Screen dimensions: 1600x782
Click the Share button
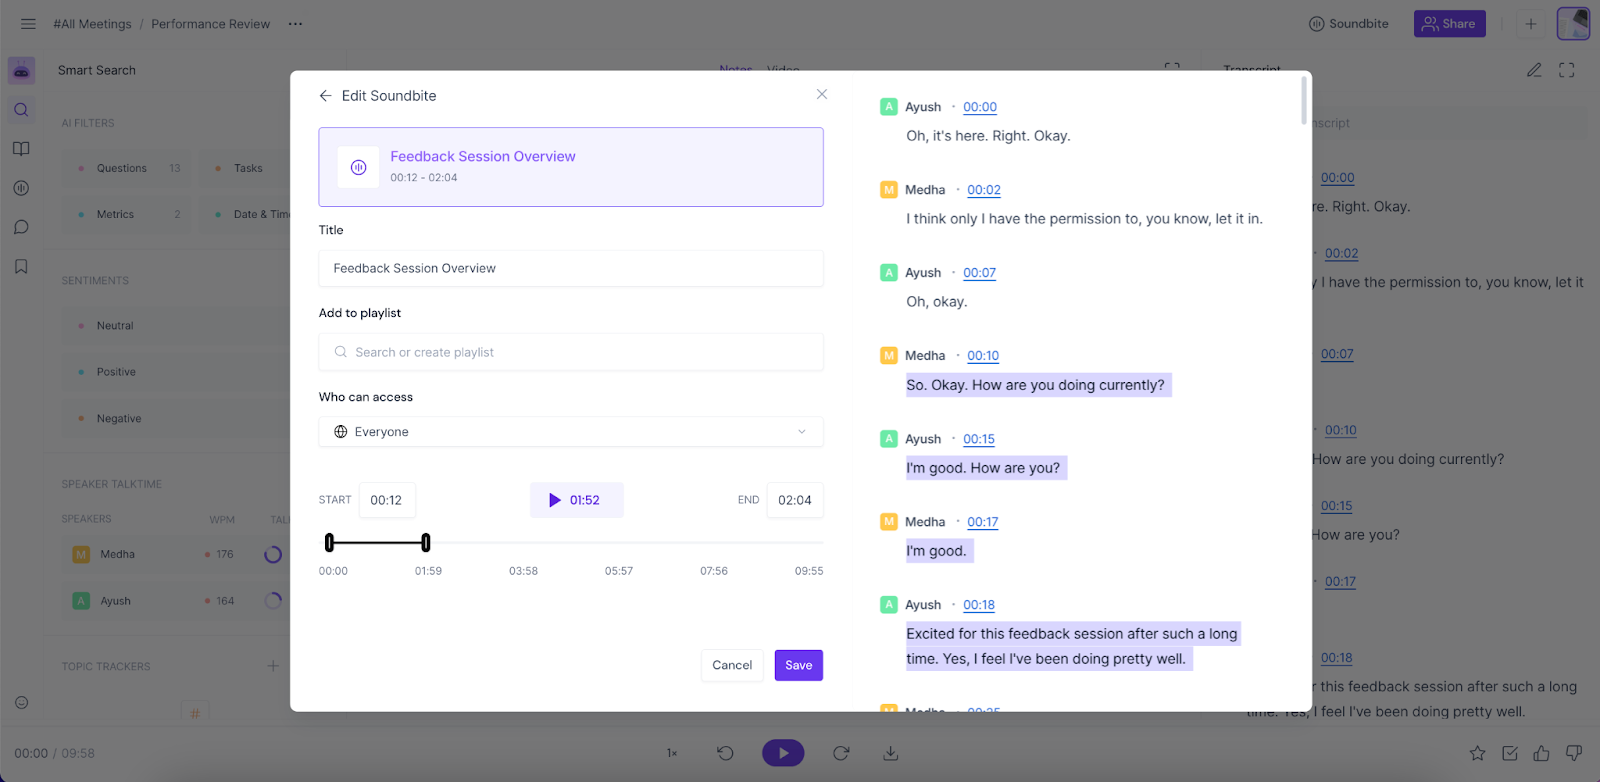(x=1449, y=24)
